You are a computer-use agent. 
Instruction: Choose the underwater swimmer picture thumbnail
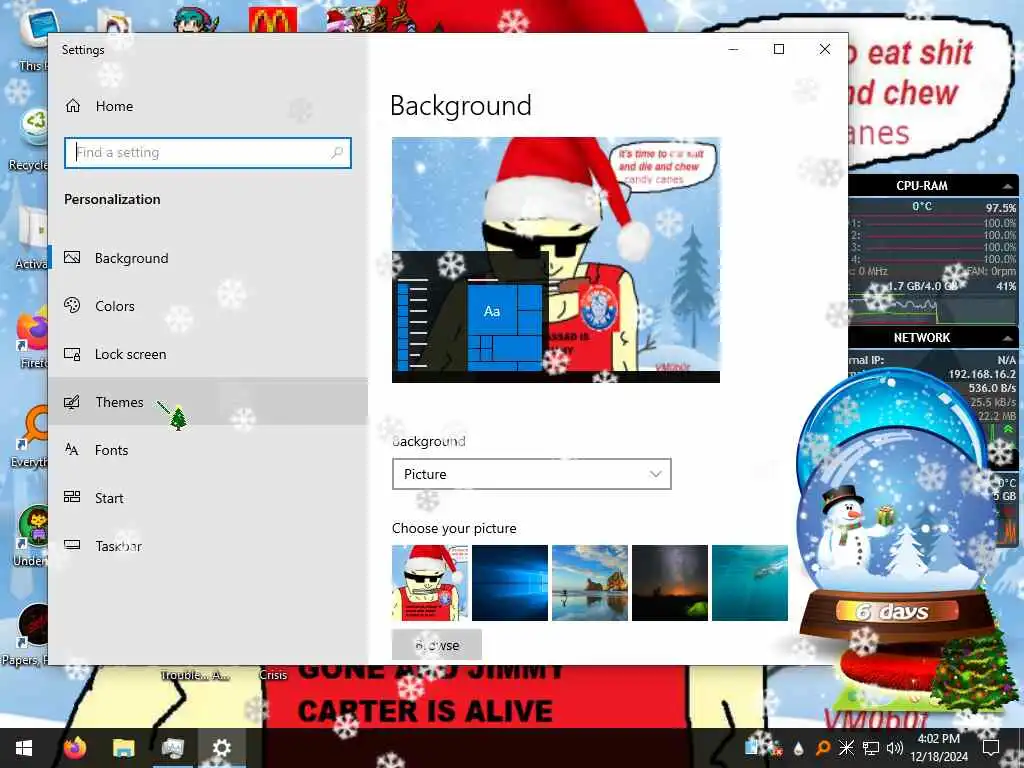point(750,583)
